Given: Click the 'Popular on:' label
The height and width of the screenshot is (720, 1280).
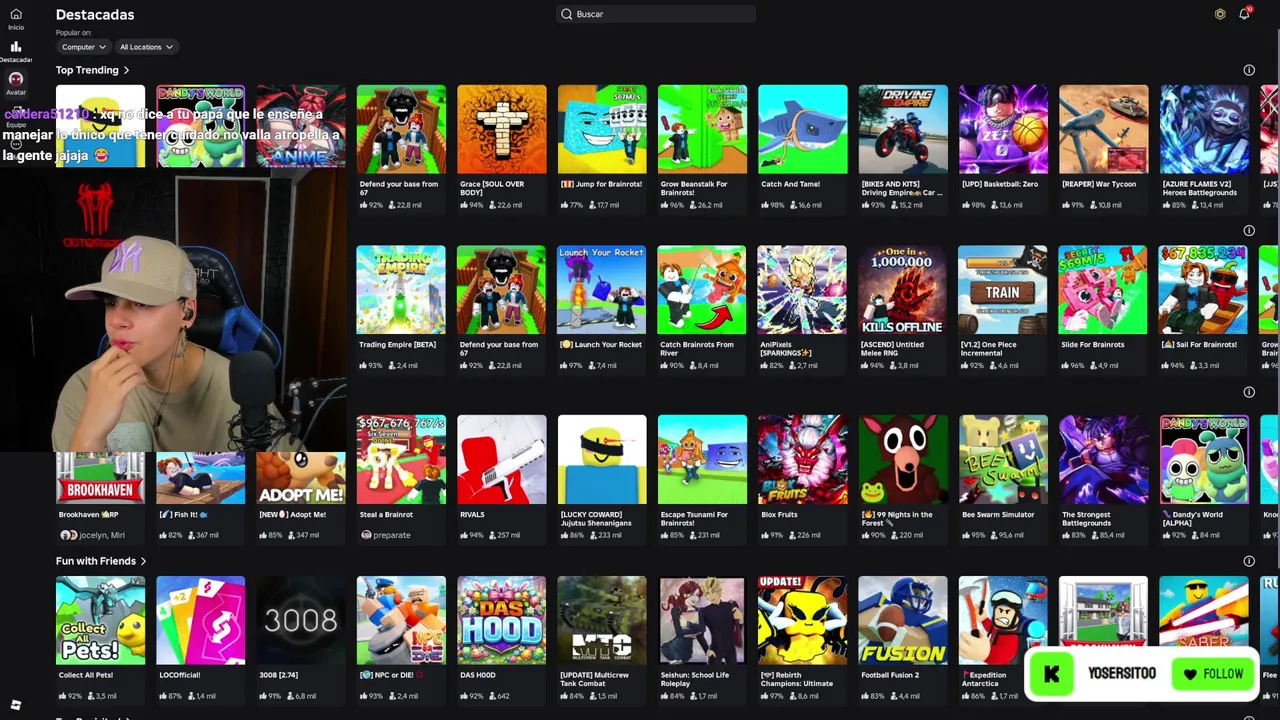Looking at the screenshot, I should pyautogui.click(x=73, y=33).
